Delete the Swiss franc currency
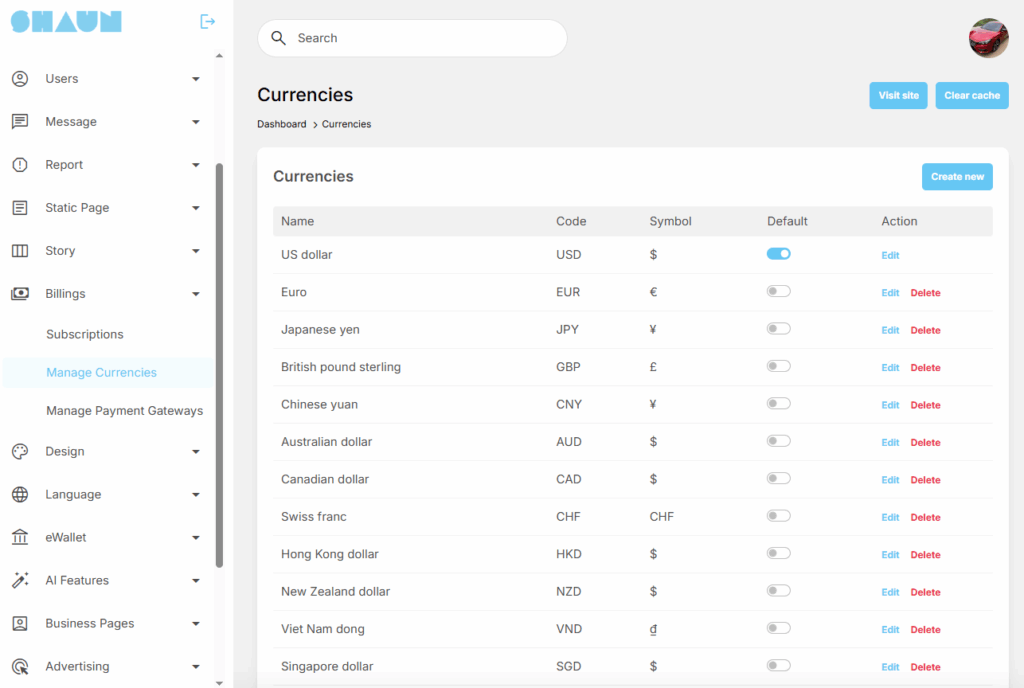The height and width of the screenshot is (688, 1024). 925,518
